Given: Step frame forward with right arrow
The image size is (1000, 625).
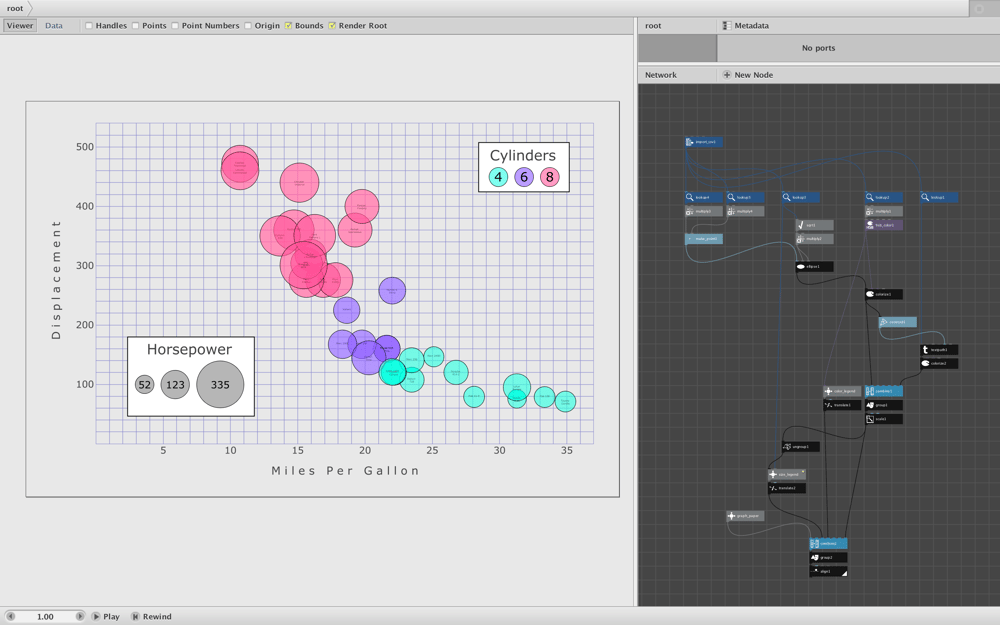Looking at the screenshot, I should pos(80,617).
